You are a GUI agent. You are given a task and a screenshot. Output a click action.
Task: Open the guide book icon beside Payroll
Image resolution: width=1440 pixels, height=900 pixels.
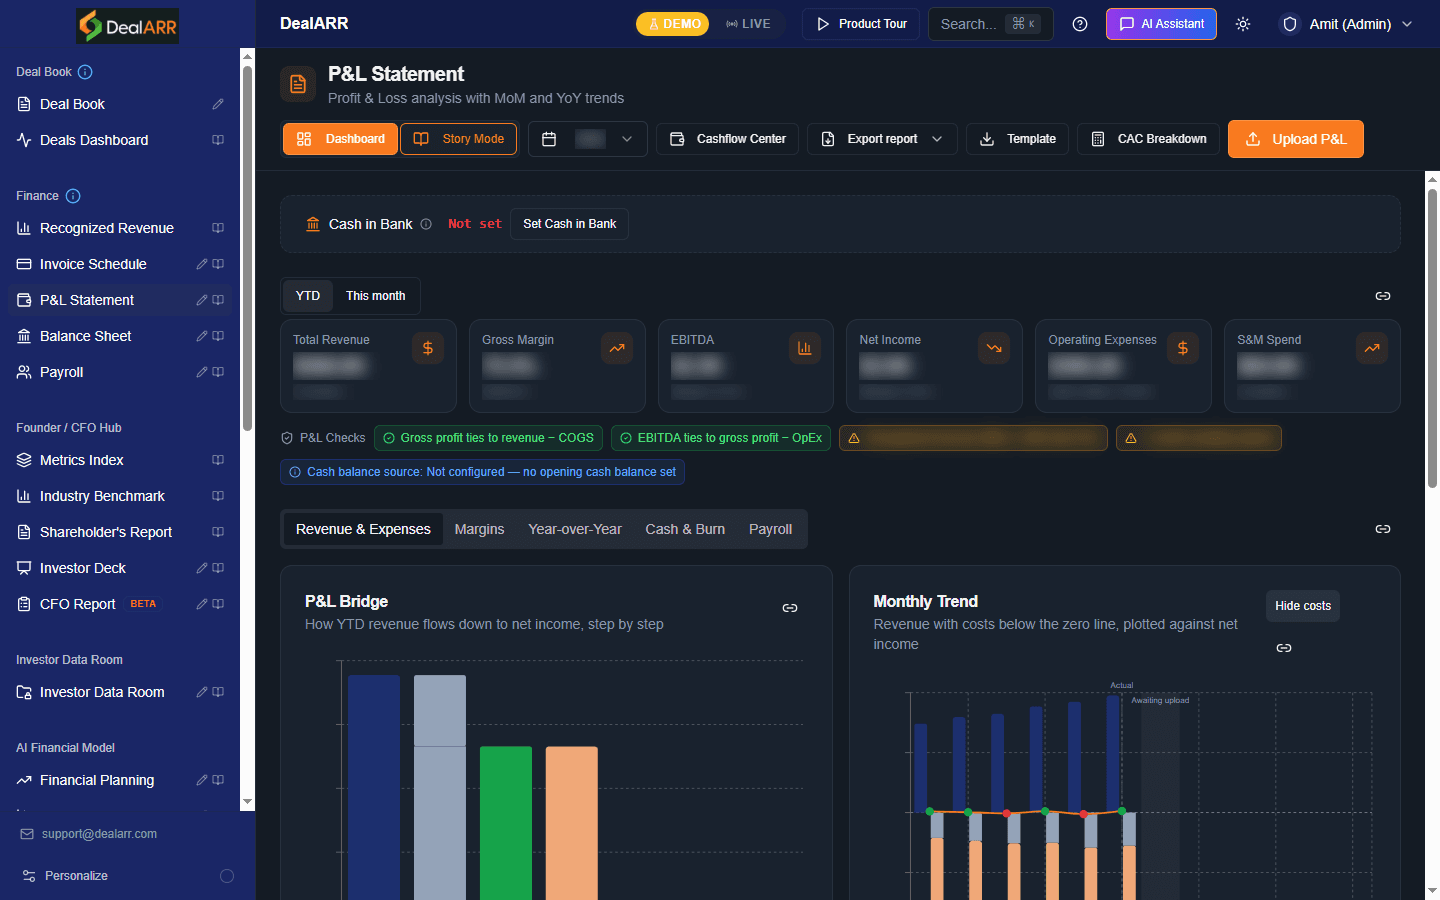click(218, 372)
